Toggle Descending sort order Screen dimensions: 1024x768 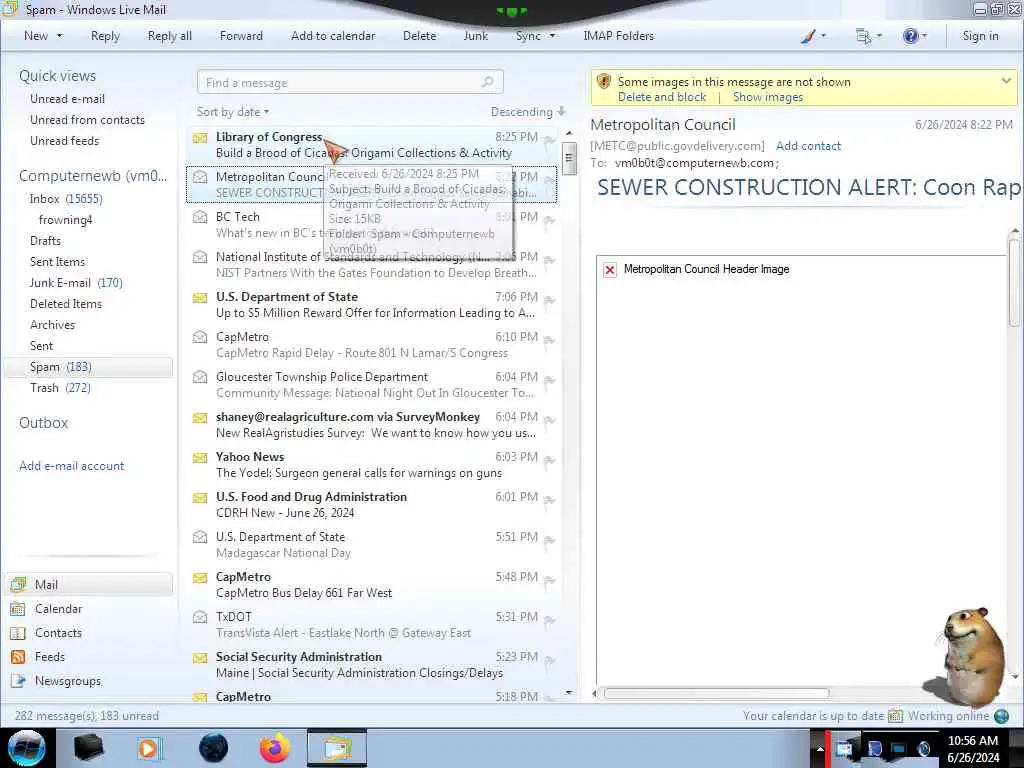pos(528,112)
